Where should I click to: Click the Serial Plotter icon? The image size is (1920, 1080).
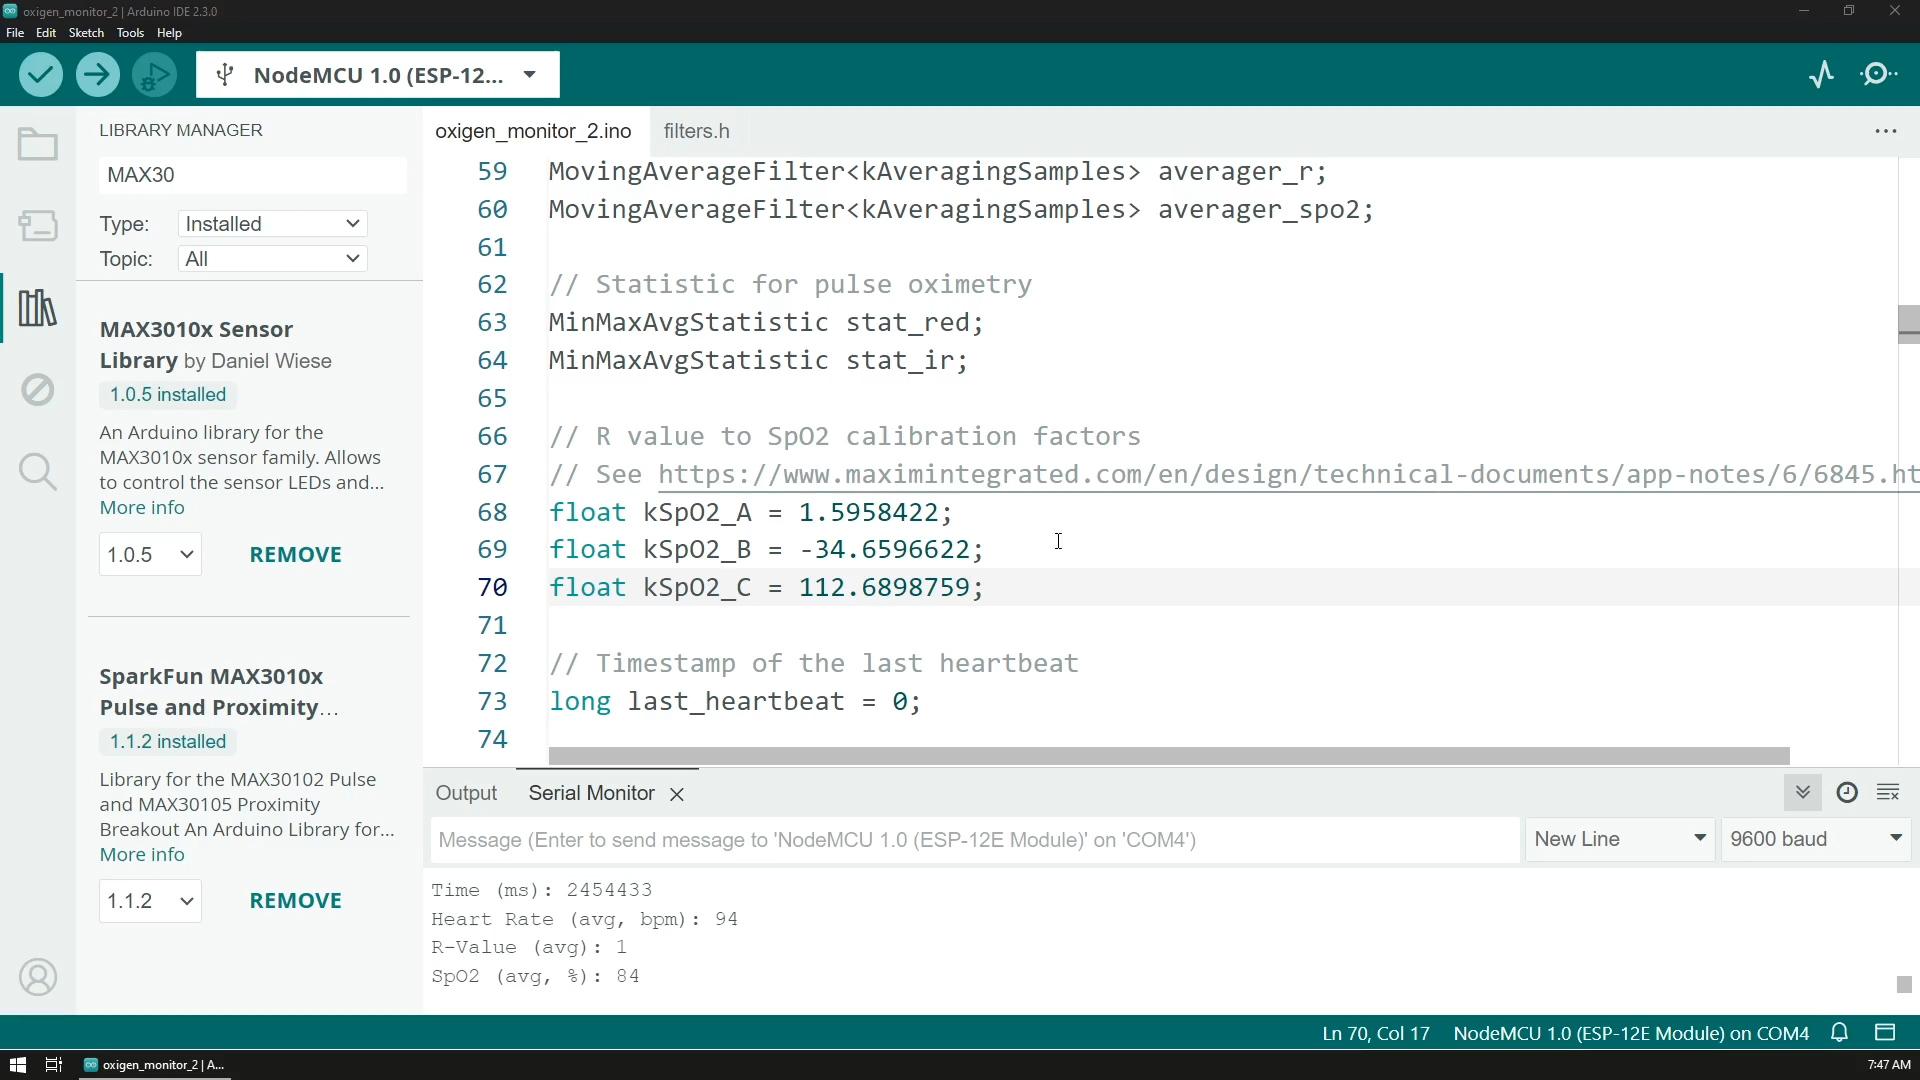[1821, 75]
